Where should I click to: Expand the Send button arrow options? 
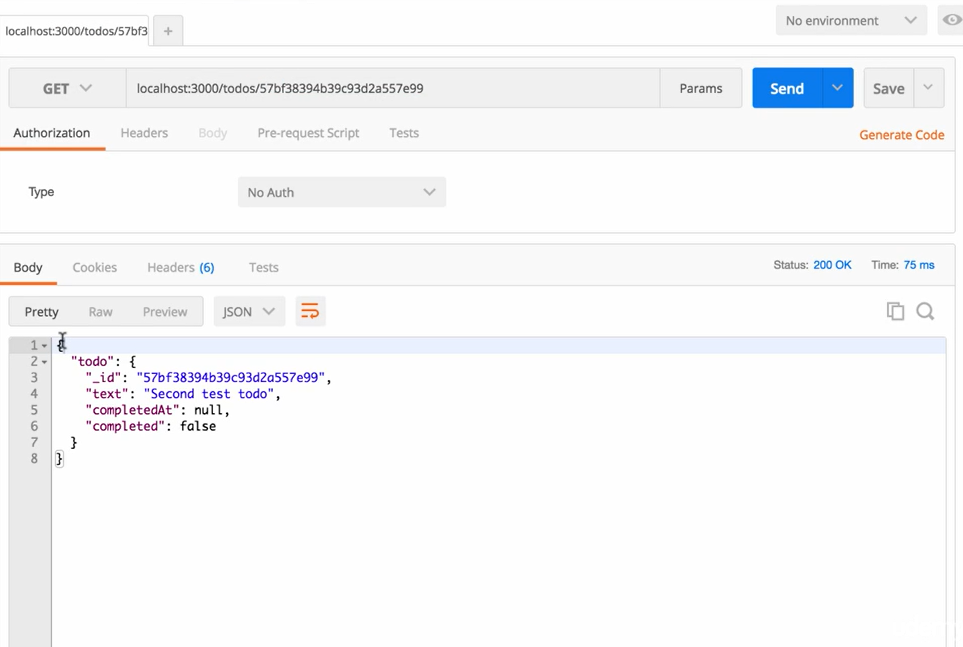pos(837,88)
